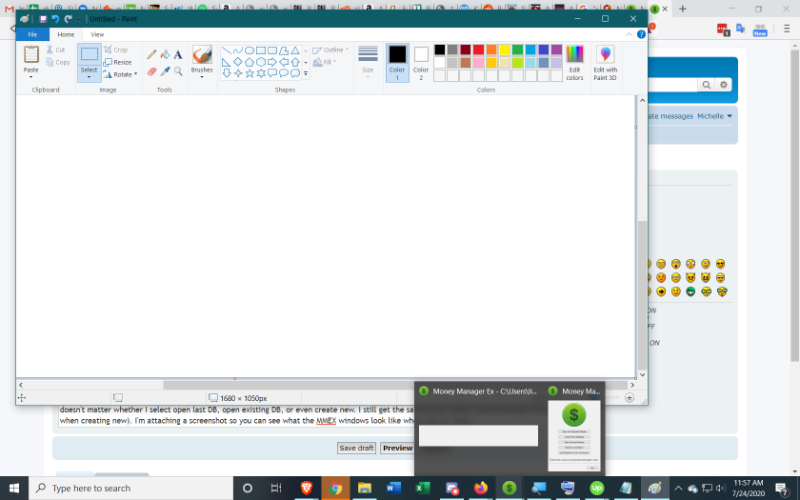Open the shape Outline dropdown
800x500 pixels.
click(x=331, y=49)
